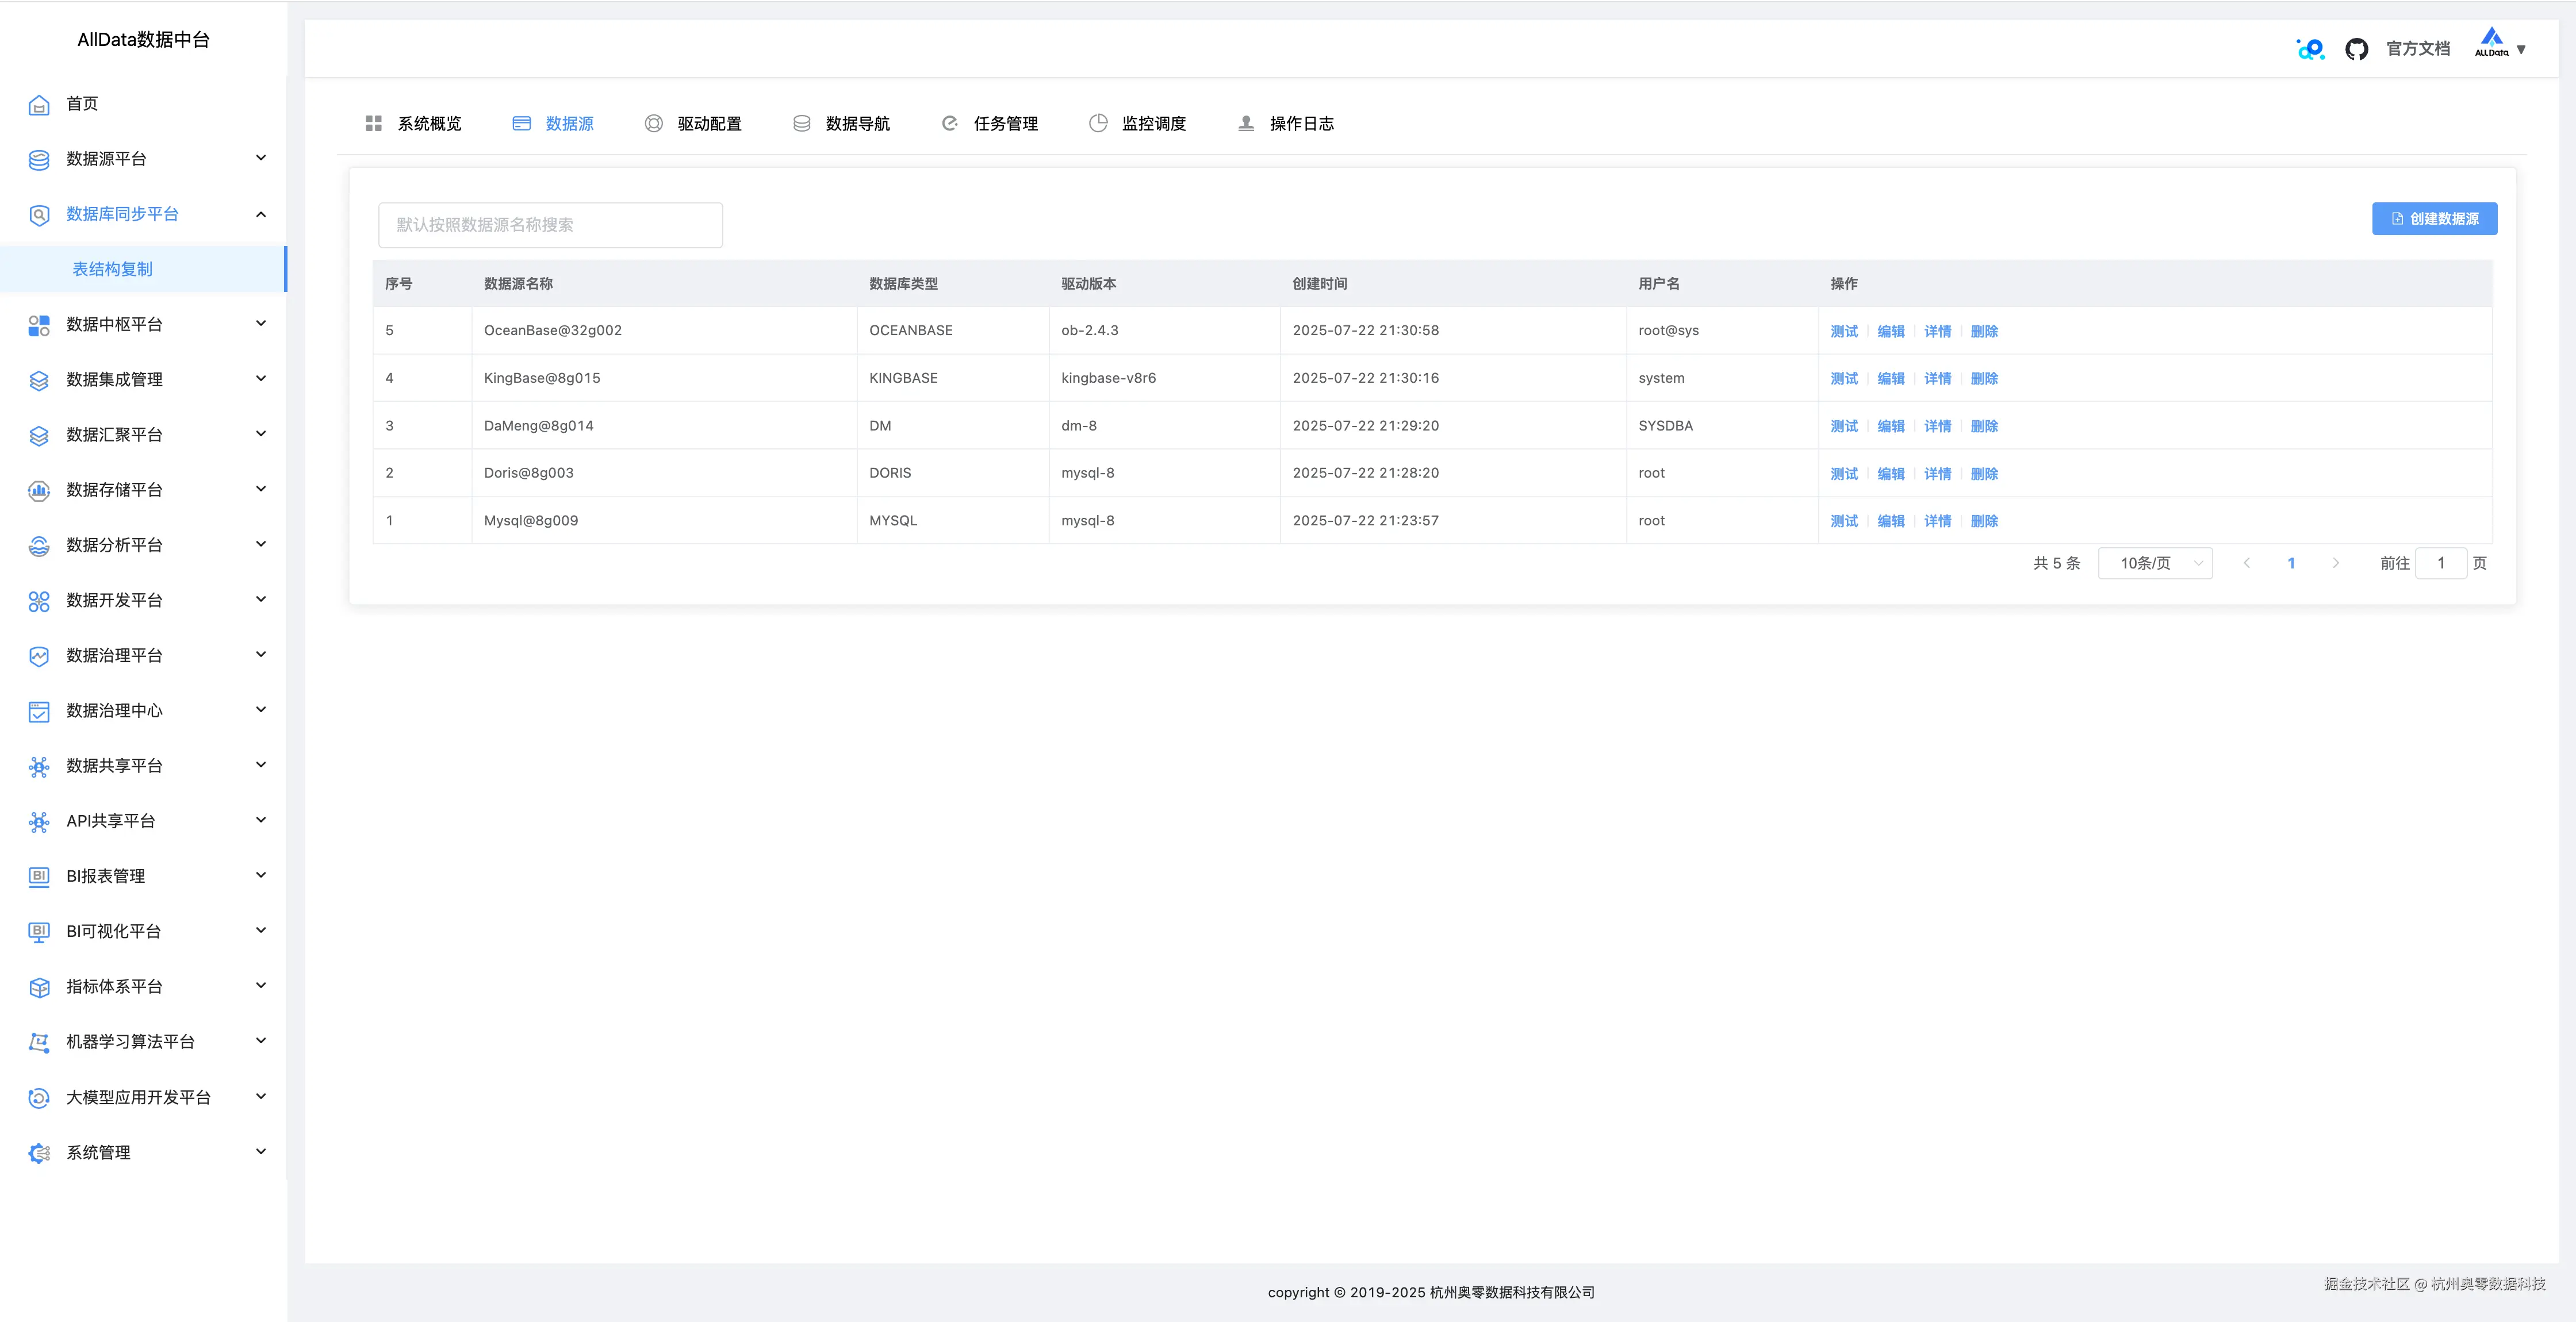
Task: Click the Monitoring Schedule pie-chart icon
Action: [1098, 124]
